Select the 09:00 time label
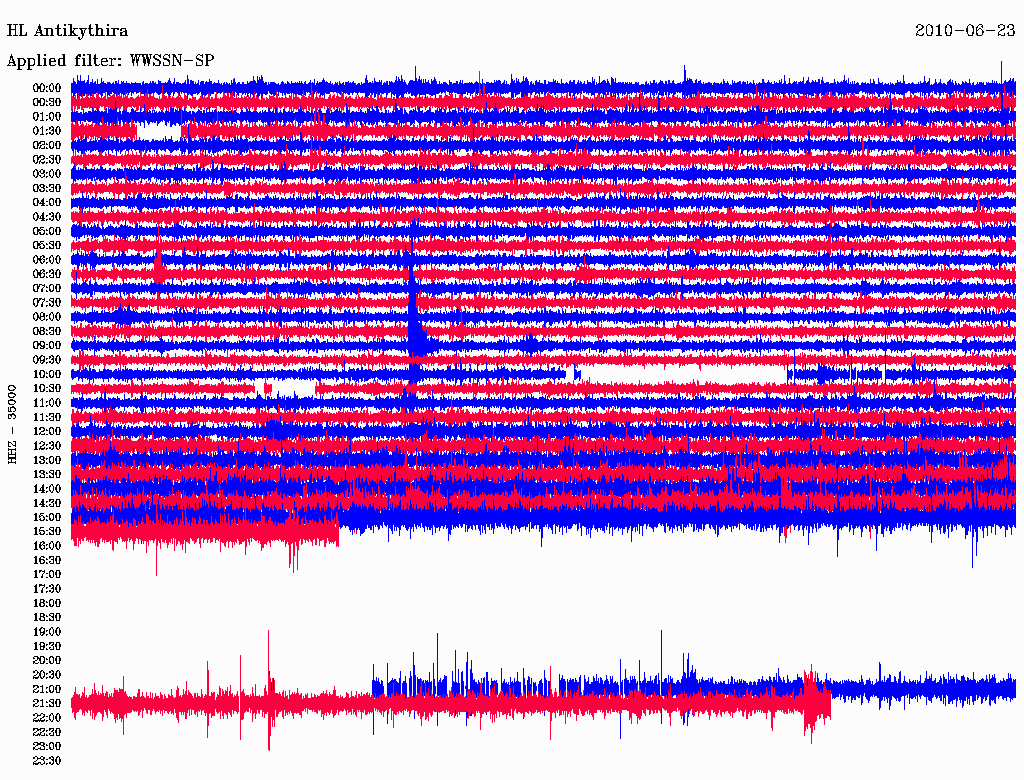This screenshot has height=780, width=1024. click(x=47, y=346)
